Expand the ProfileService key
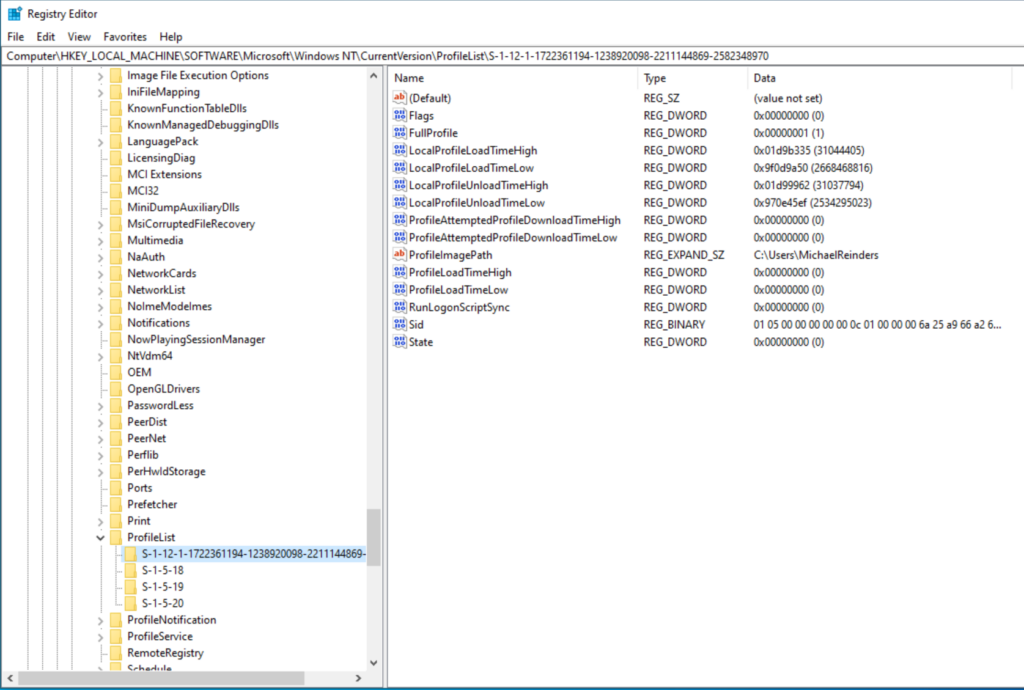This screenshot has width=1024, height=690. pyautogui.click(x=100, y=637)
